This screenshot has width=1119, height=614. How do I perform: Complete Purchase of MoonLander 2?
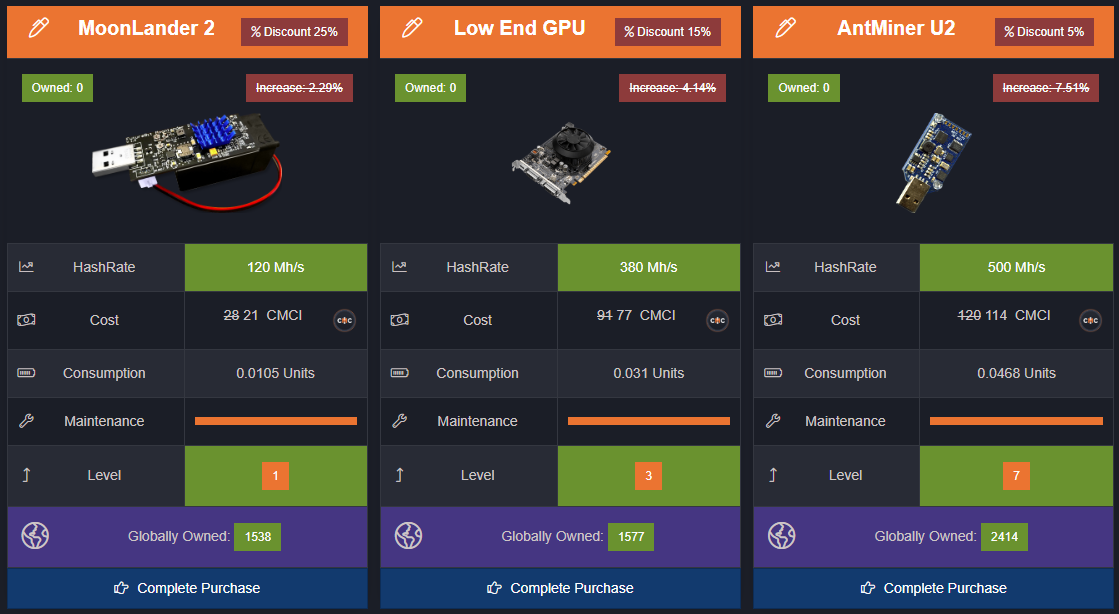click(x=187, y=588)
